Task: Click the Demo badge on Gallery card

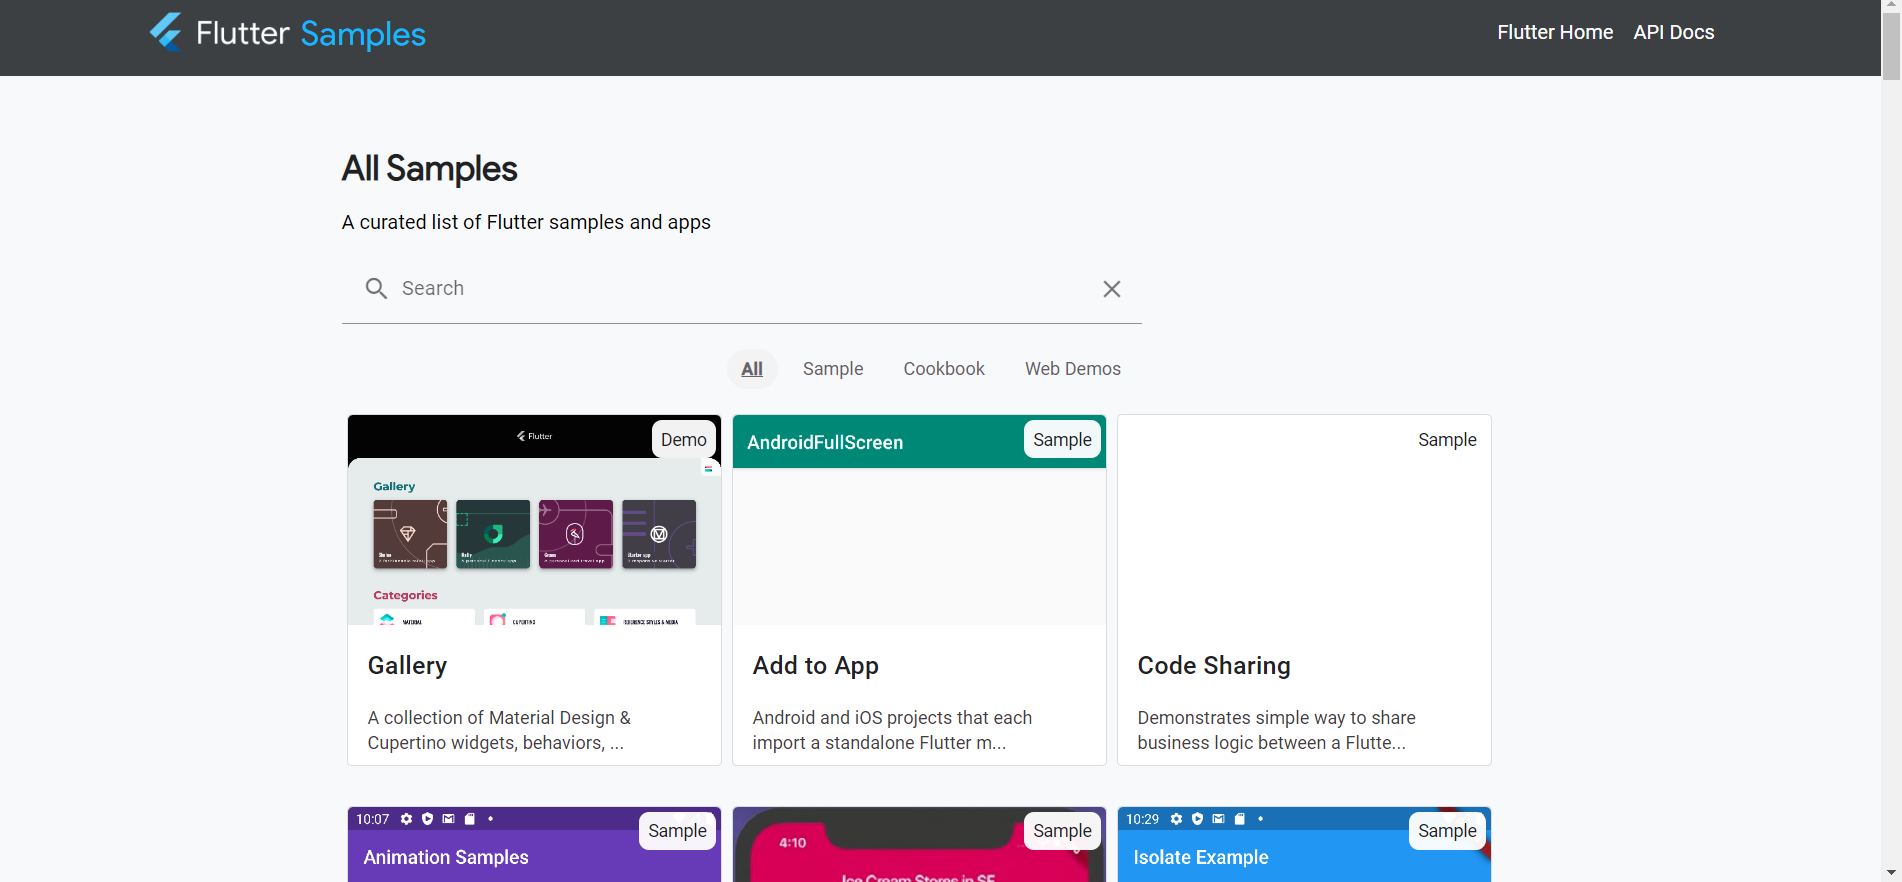Action: point(684,440)
